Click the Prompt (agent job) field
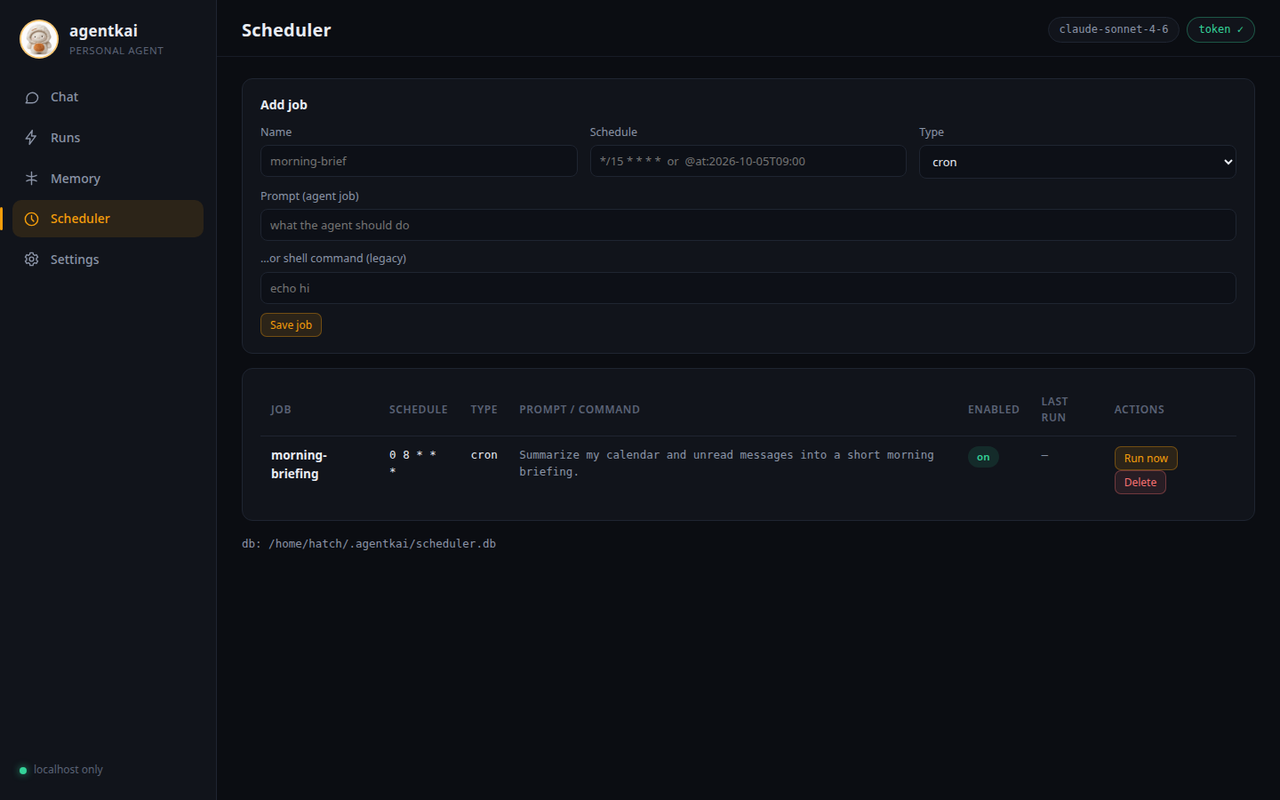The image size is (1280, 800). coord(748,225)
